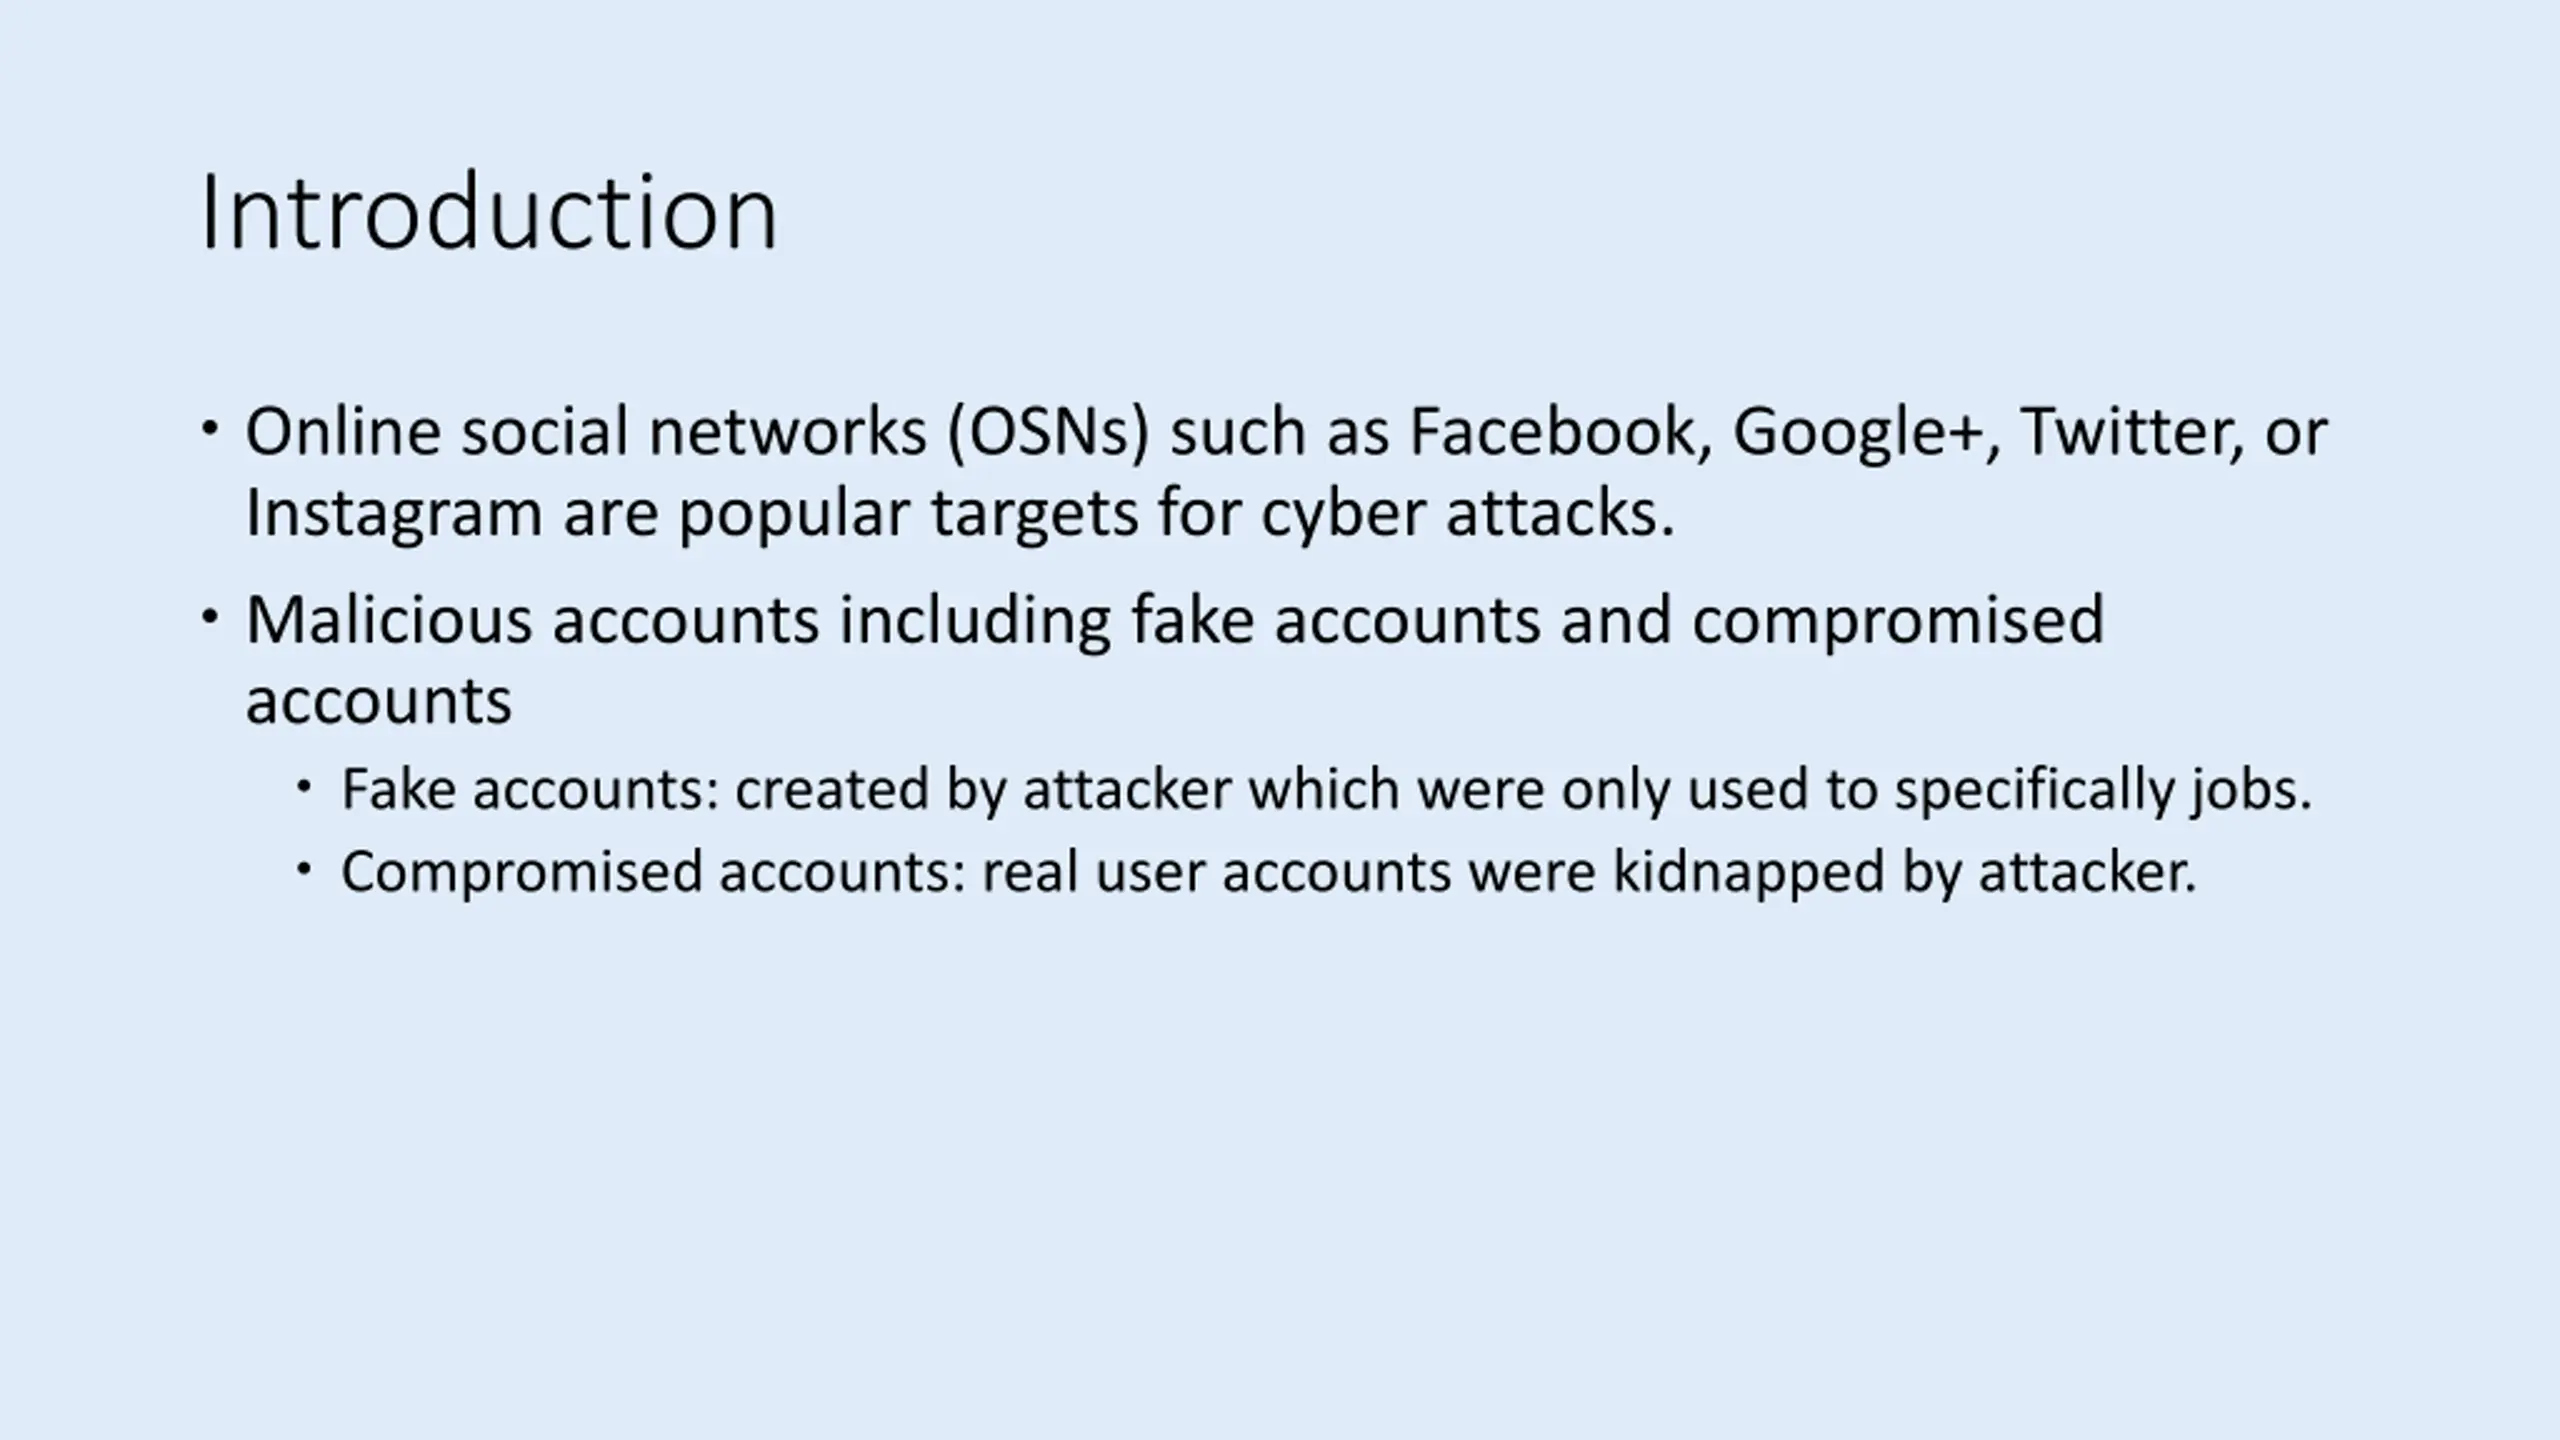Click the (OSNs) abbreviation
The width and height of the screenshot is (2560, 1440).
click(x=1048, y=435)
